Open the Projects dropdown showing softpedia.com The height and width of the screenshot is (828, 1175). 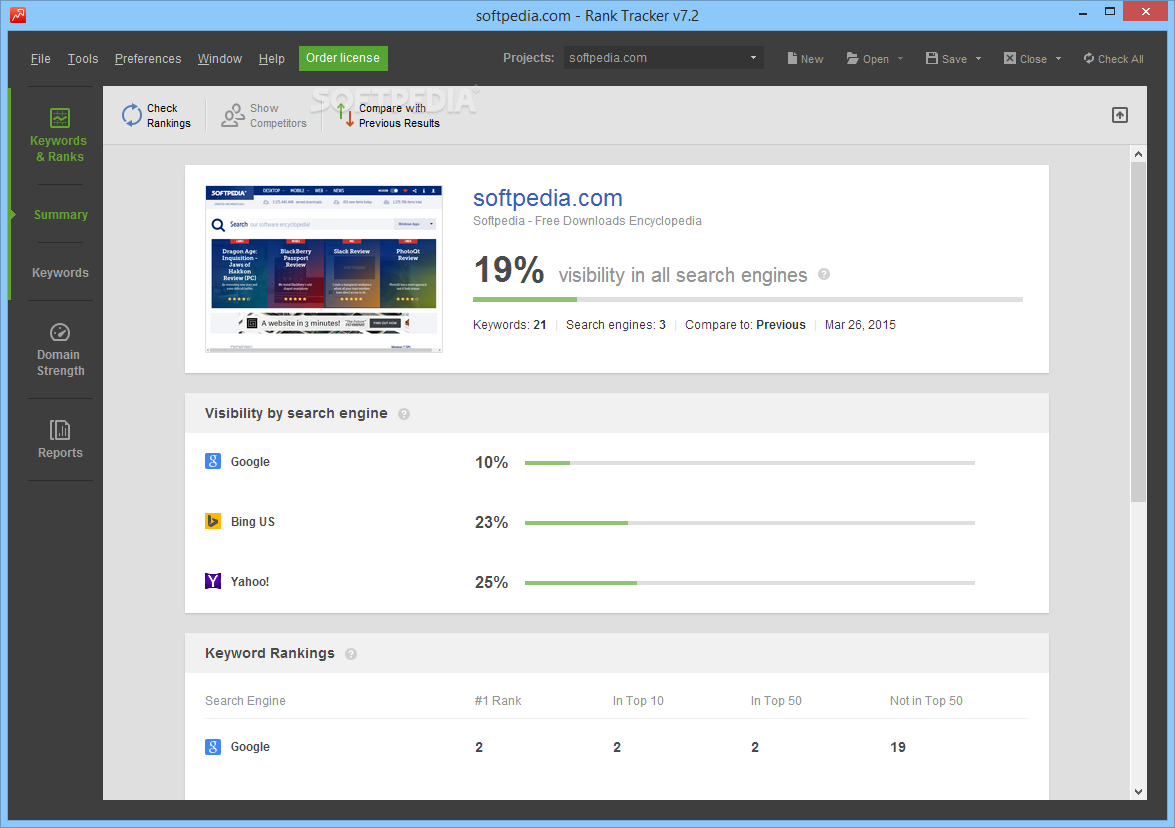point(663,58)
